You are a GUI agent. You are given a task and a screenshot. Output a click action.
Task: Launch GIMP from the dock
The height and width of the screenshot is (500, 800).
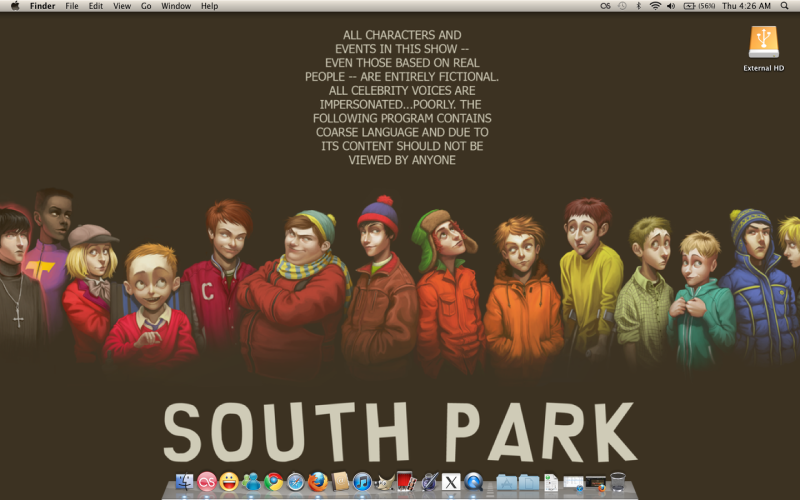384,482
